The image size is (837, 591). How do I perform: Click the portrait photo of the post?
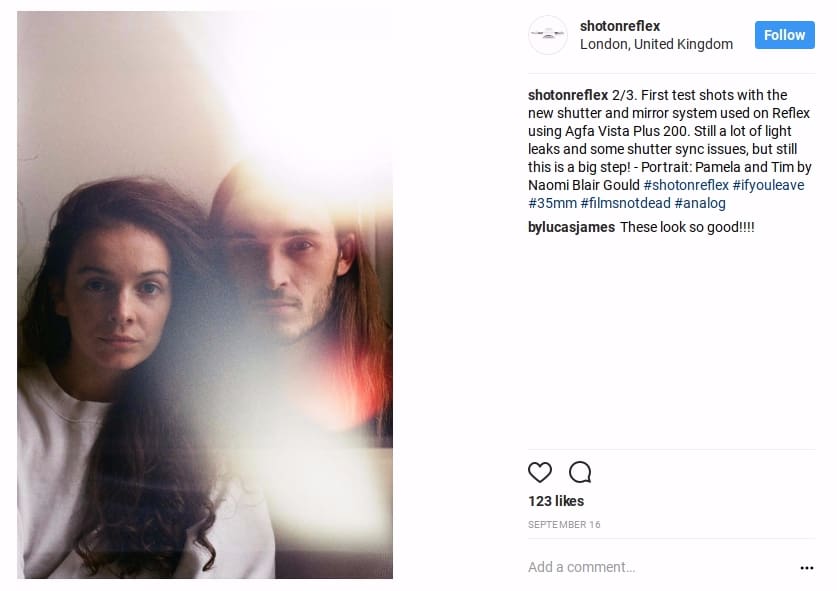pyautogui.click(x=205, y=295)
